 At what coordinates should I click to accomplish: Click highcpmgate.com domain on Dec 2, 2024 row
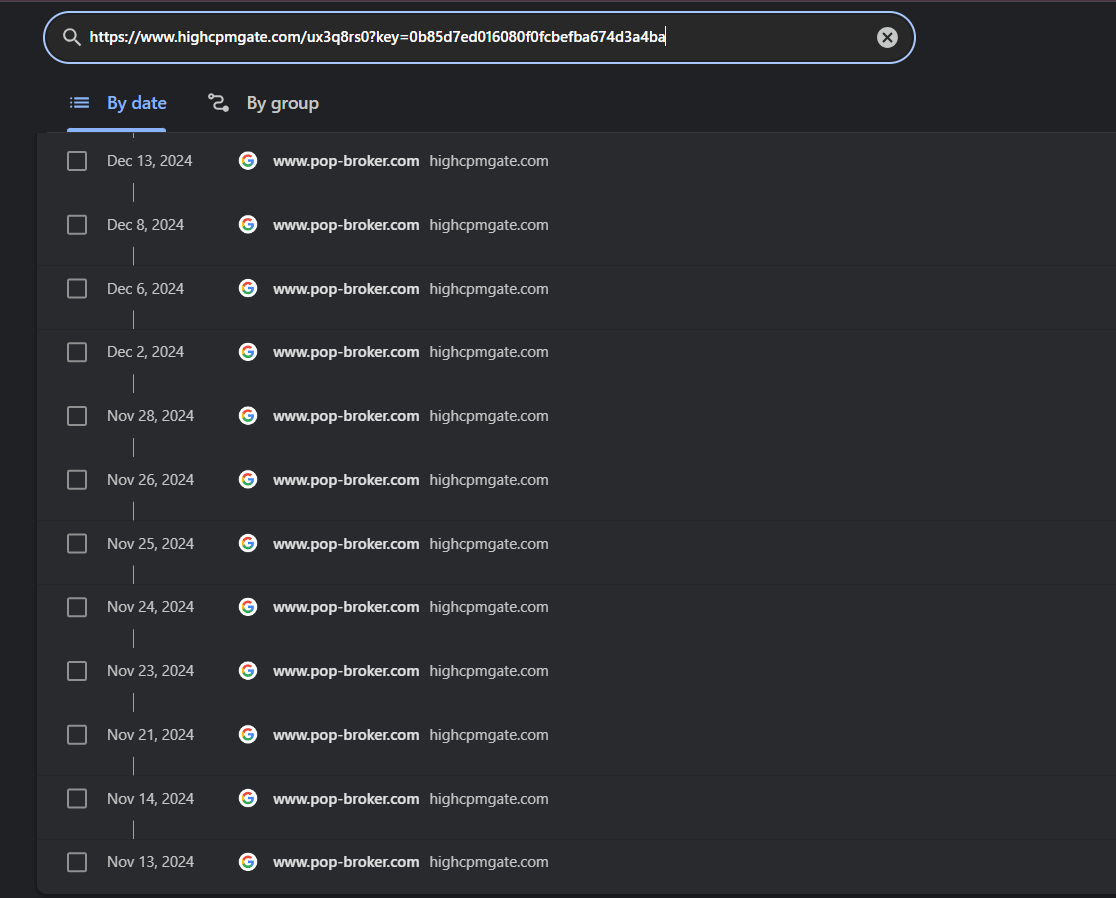[489, 352]
